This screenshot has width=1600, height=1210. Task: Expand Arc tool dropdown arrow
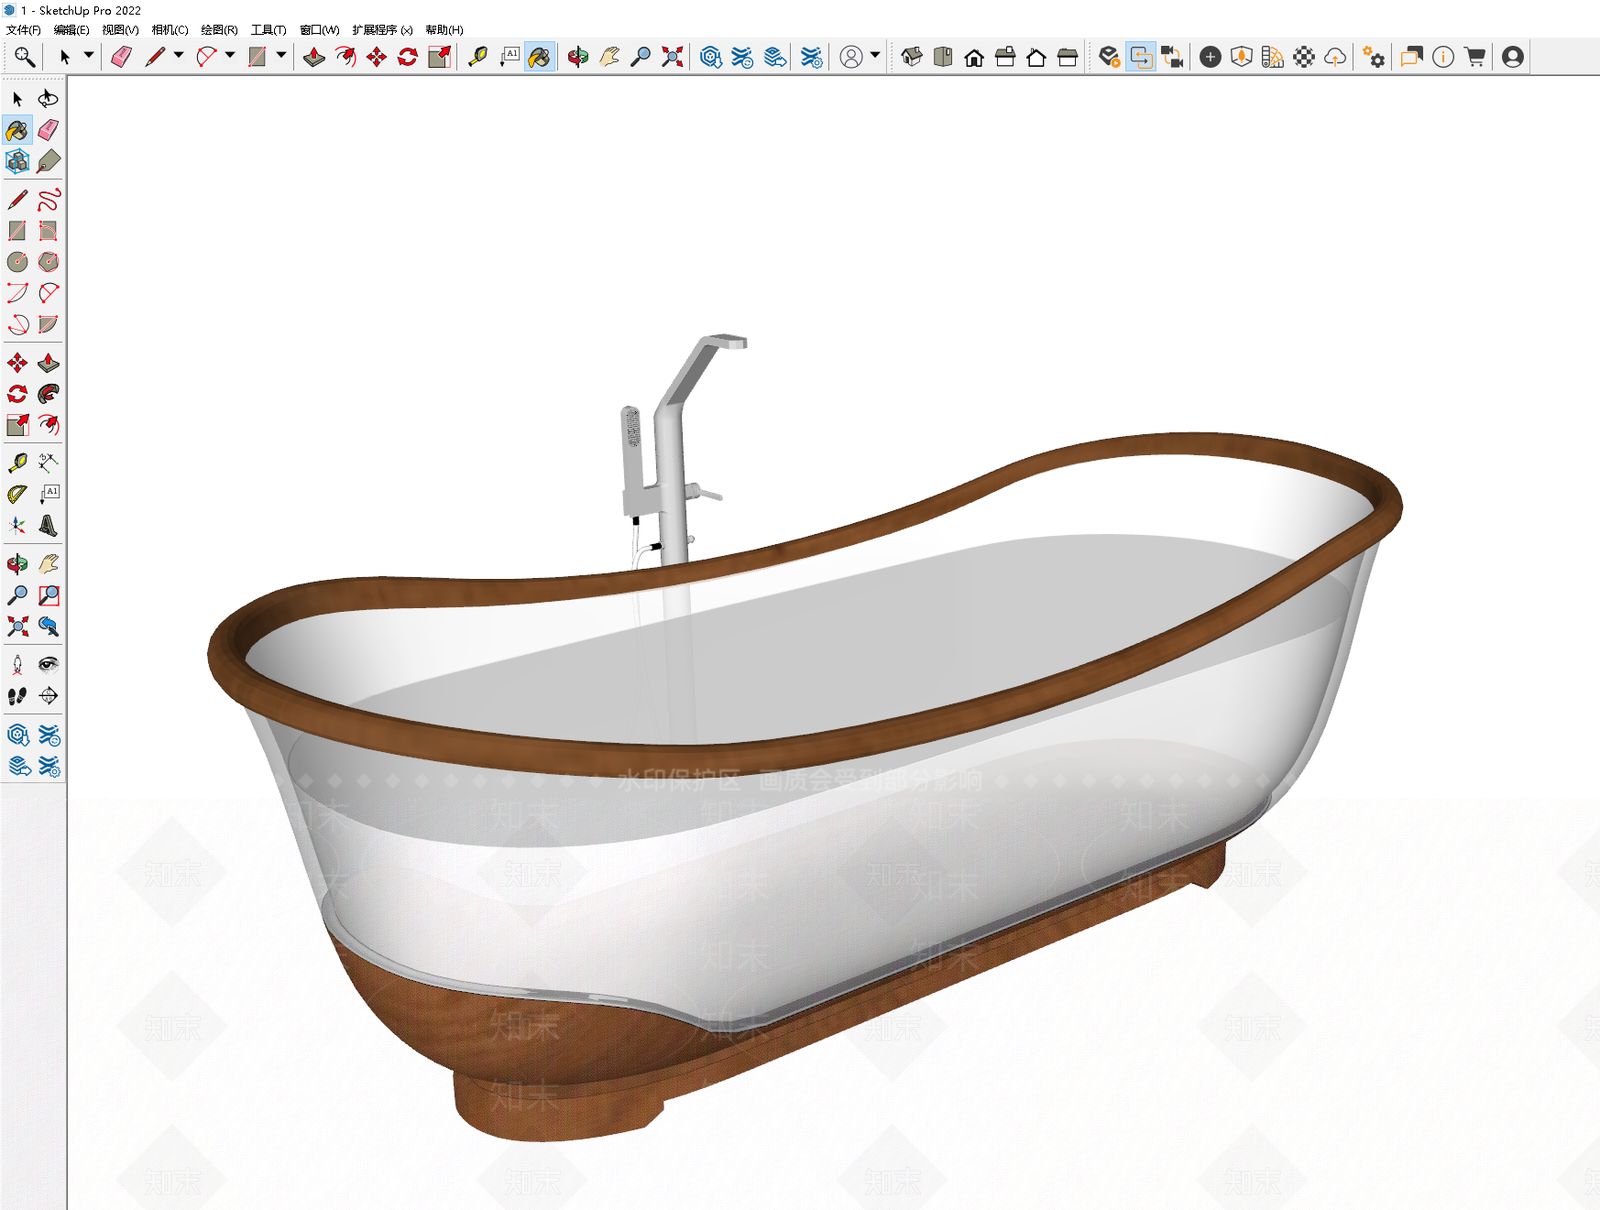coord(230,56)
